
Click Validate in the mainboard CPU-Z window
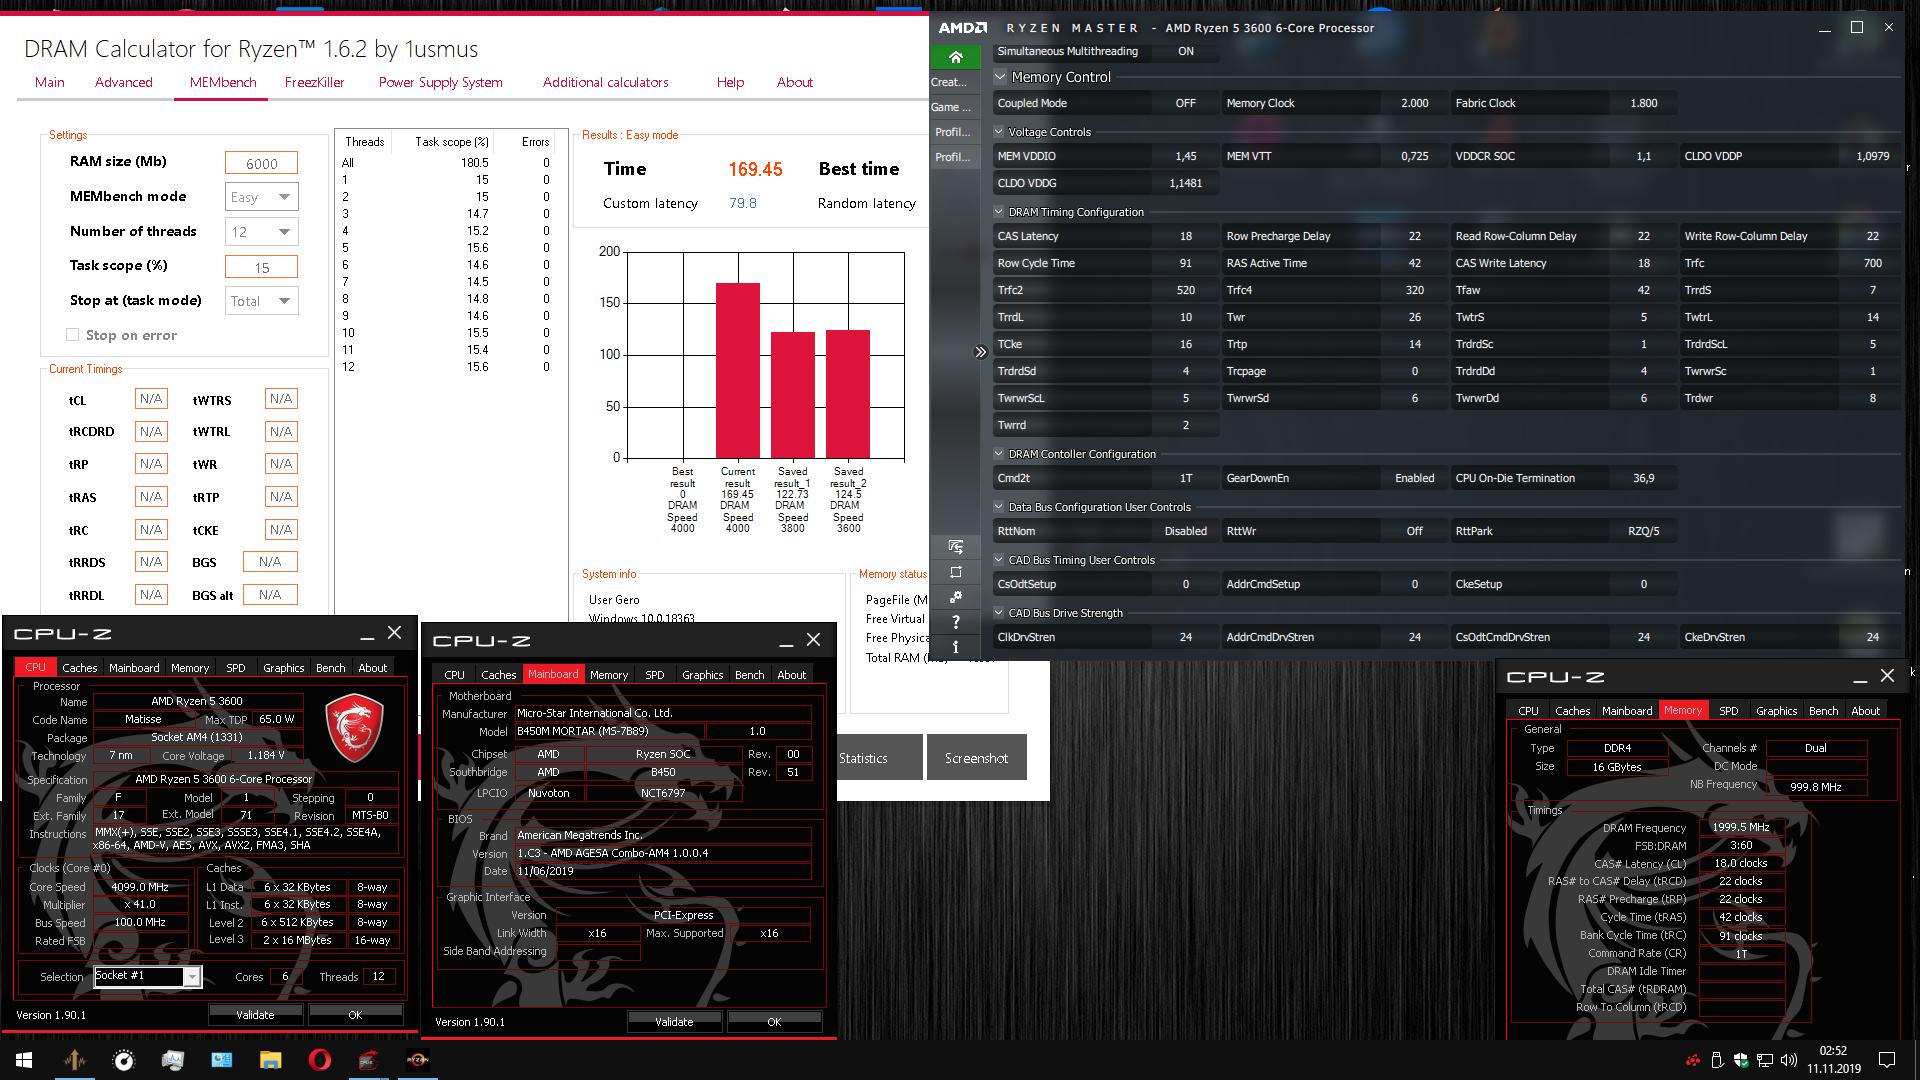coord(673,1021)
